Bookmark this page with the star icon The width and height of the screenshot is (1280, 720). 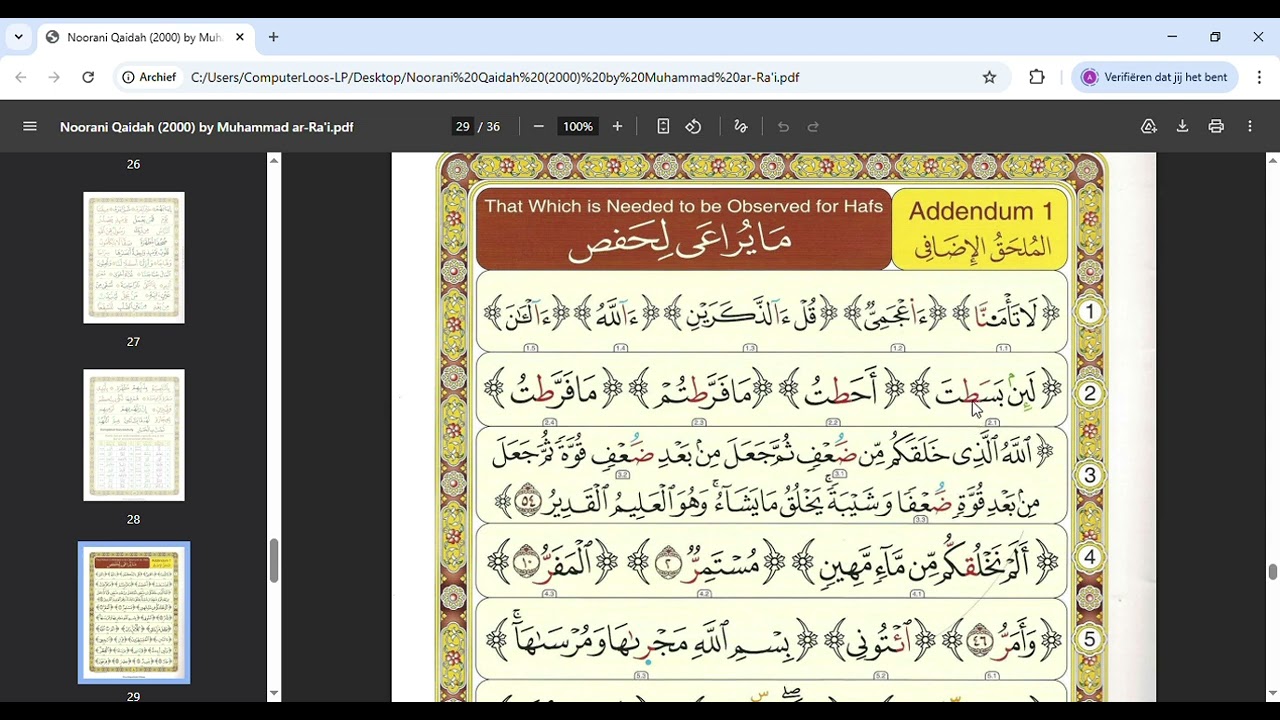[x=989, y=77]
